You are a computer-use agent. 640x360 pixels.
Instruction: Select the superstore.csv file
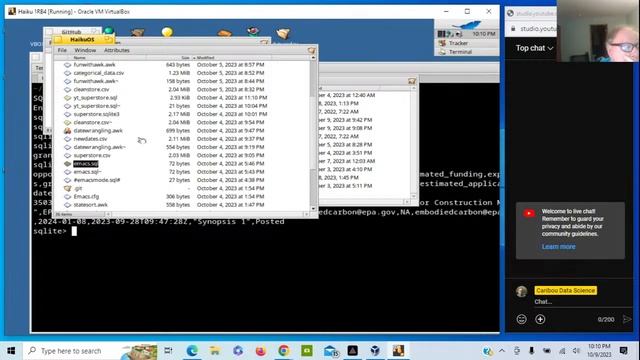click(92, 155)
